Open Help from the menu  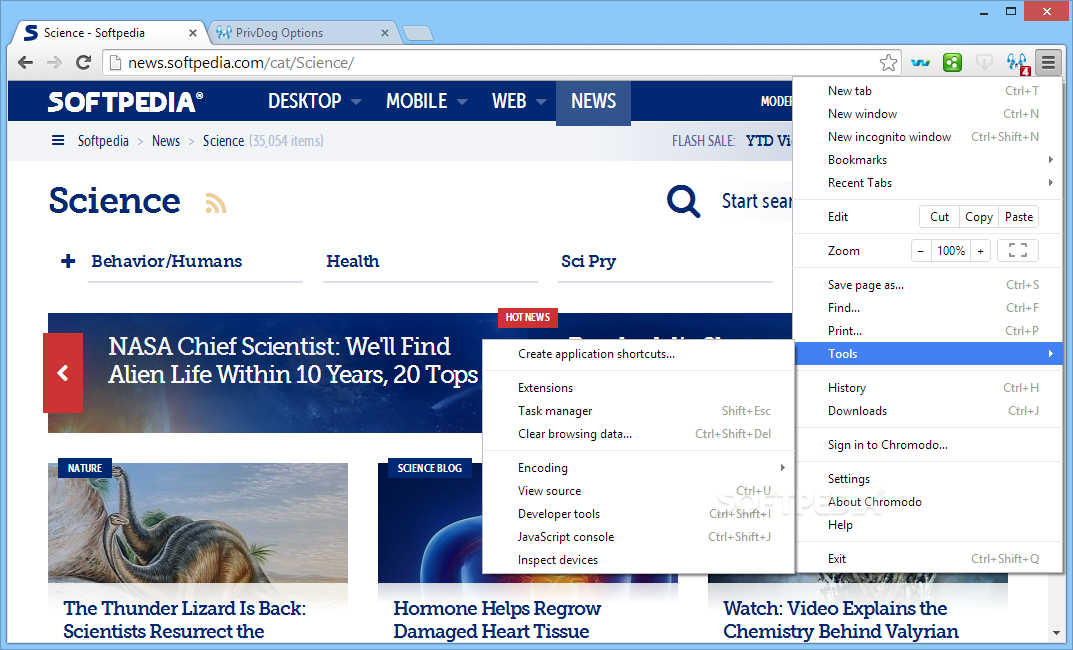pos(927,525)
